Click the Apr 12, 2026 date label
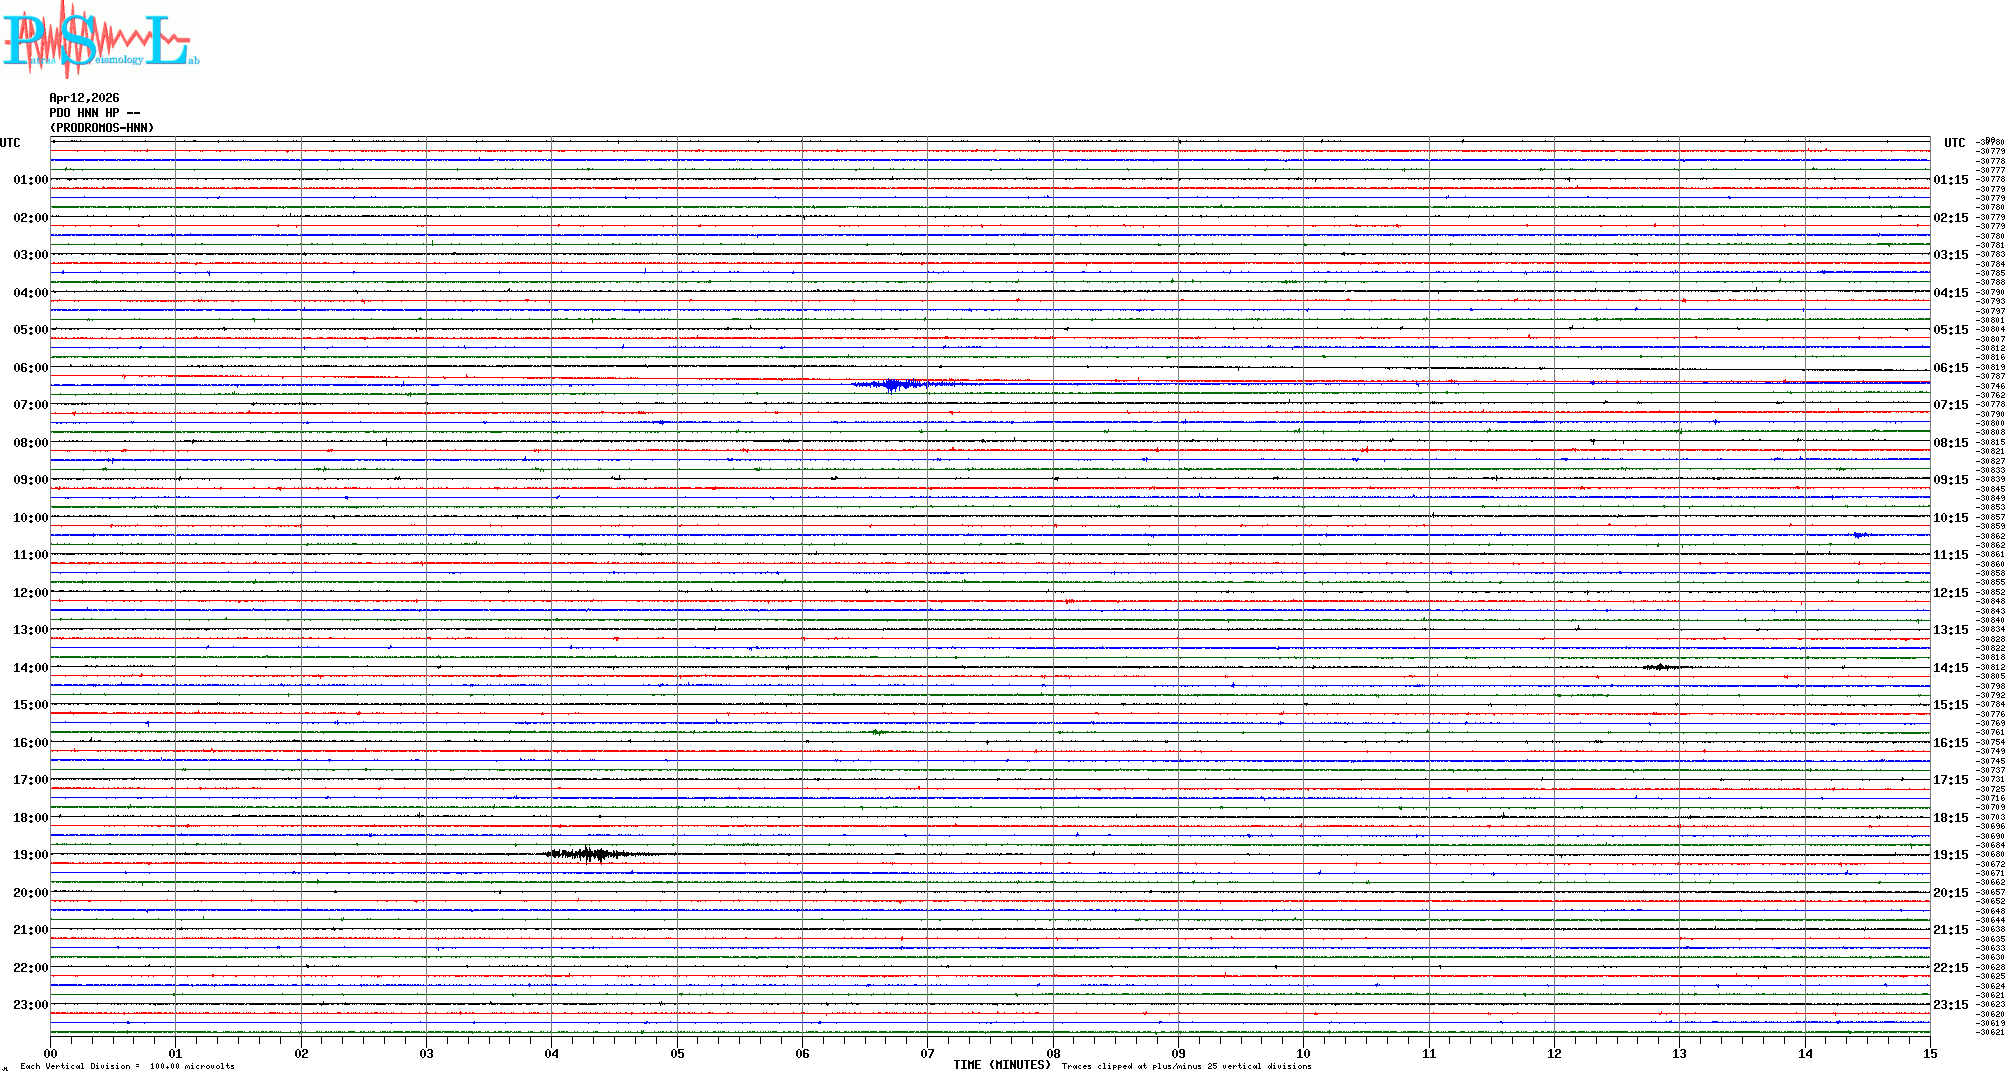Screen dimensions: 2010x1080 pos(84,98)
